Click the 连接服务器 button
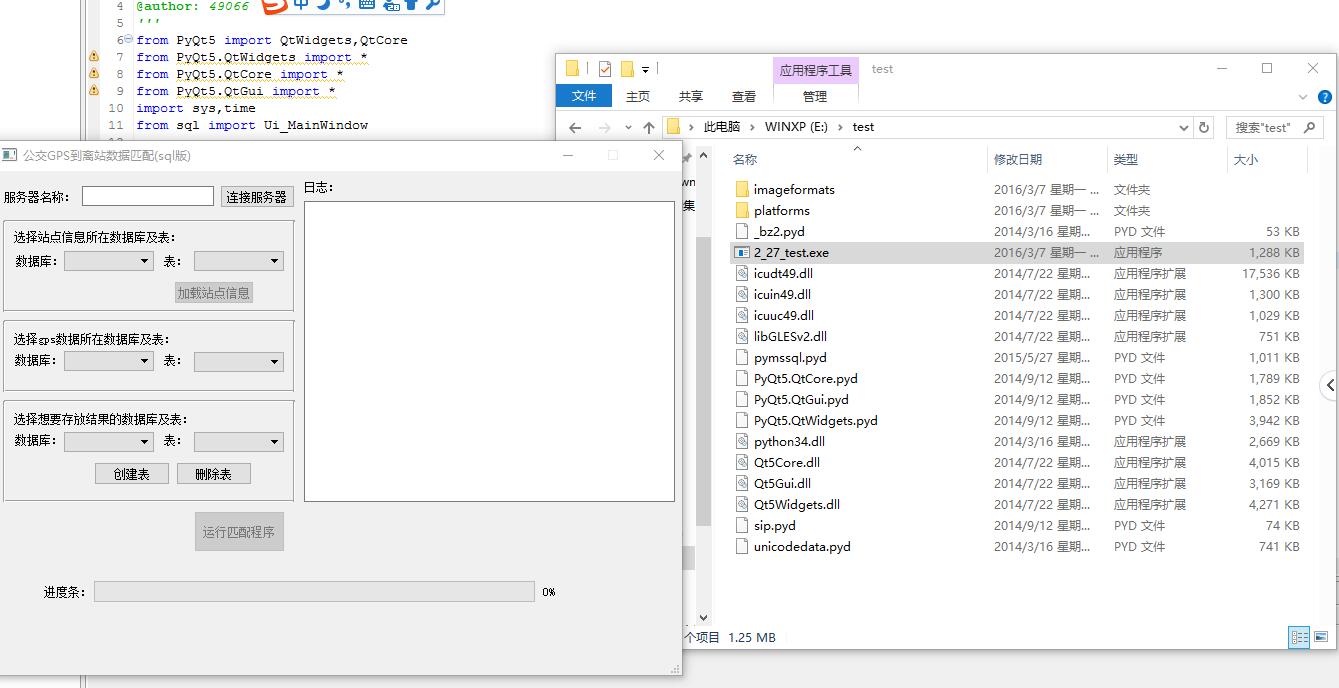 (x=256, y=197)
